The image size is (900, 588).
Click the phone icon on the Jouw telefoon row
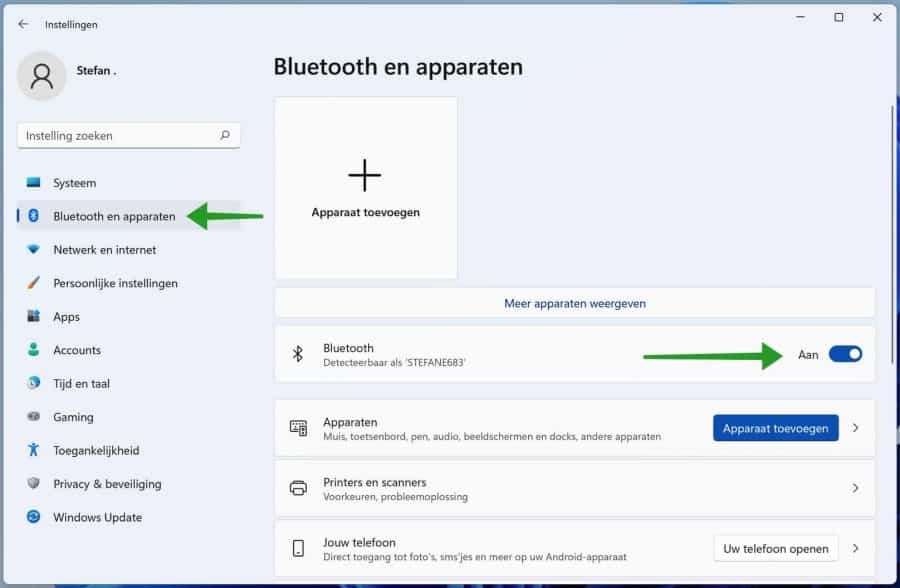click(x=297, y=548)
